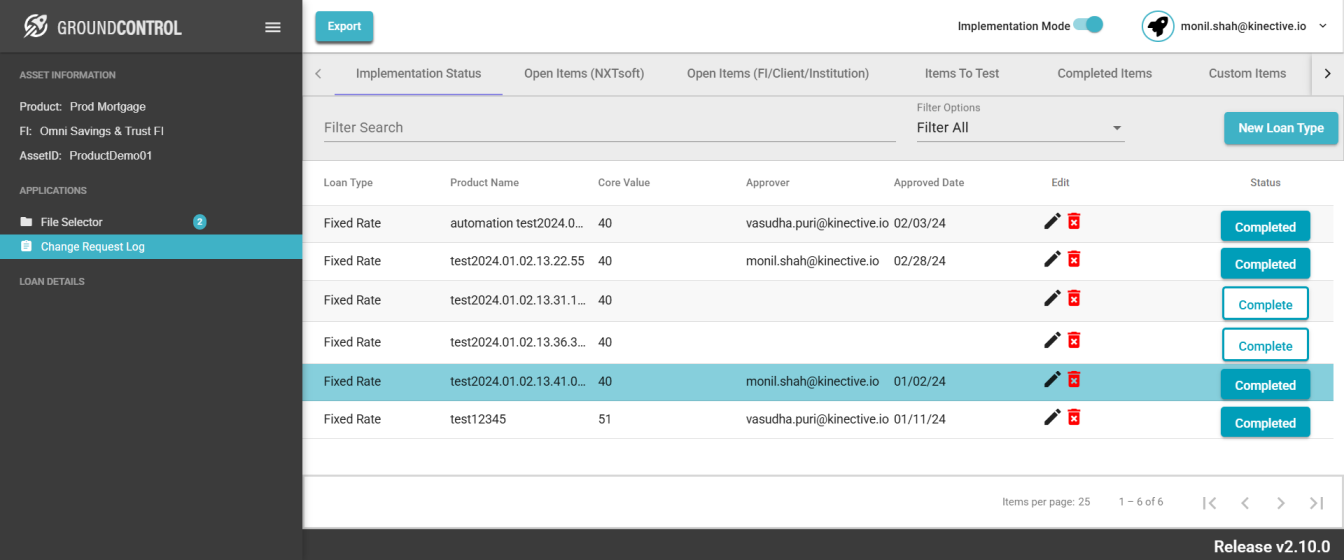Click the rocket avatar icon
Screen dimensions: 1344x560
click(1158, 26)
